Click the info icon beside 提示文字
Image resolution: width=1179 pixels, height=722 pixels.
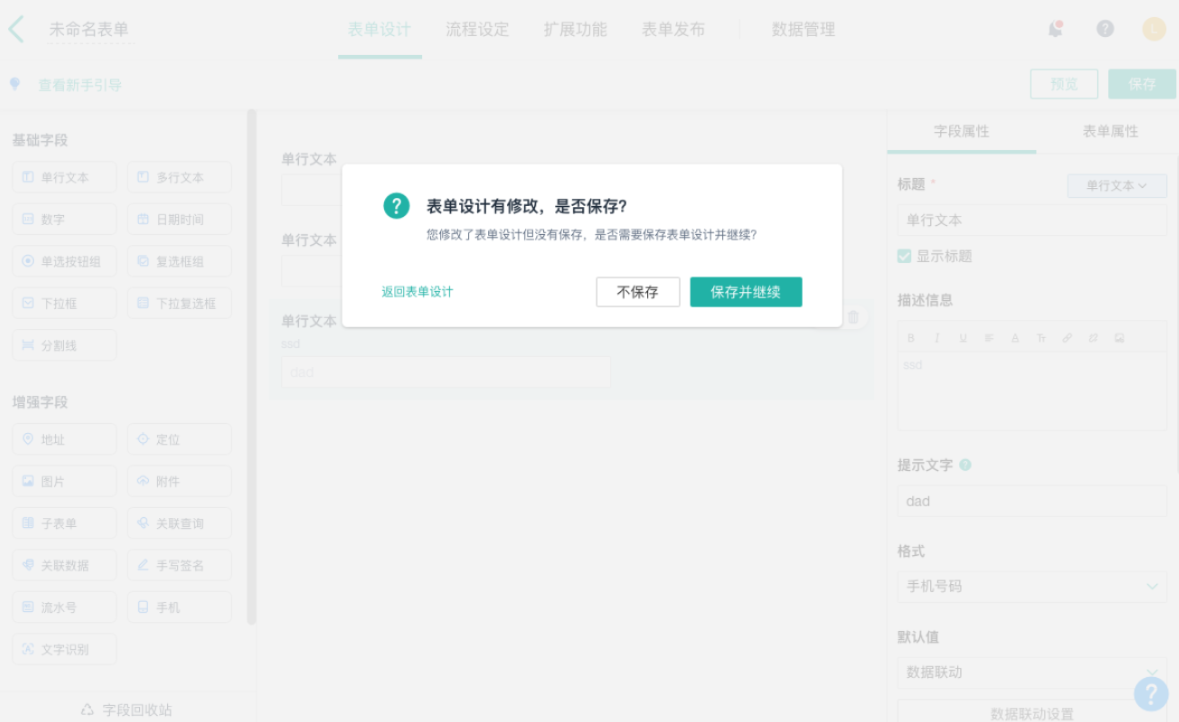click(x=965, y=465)
